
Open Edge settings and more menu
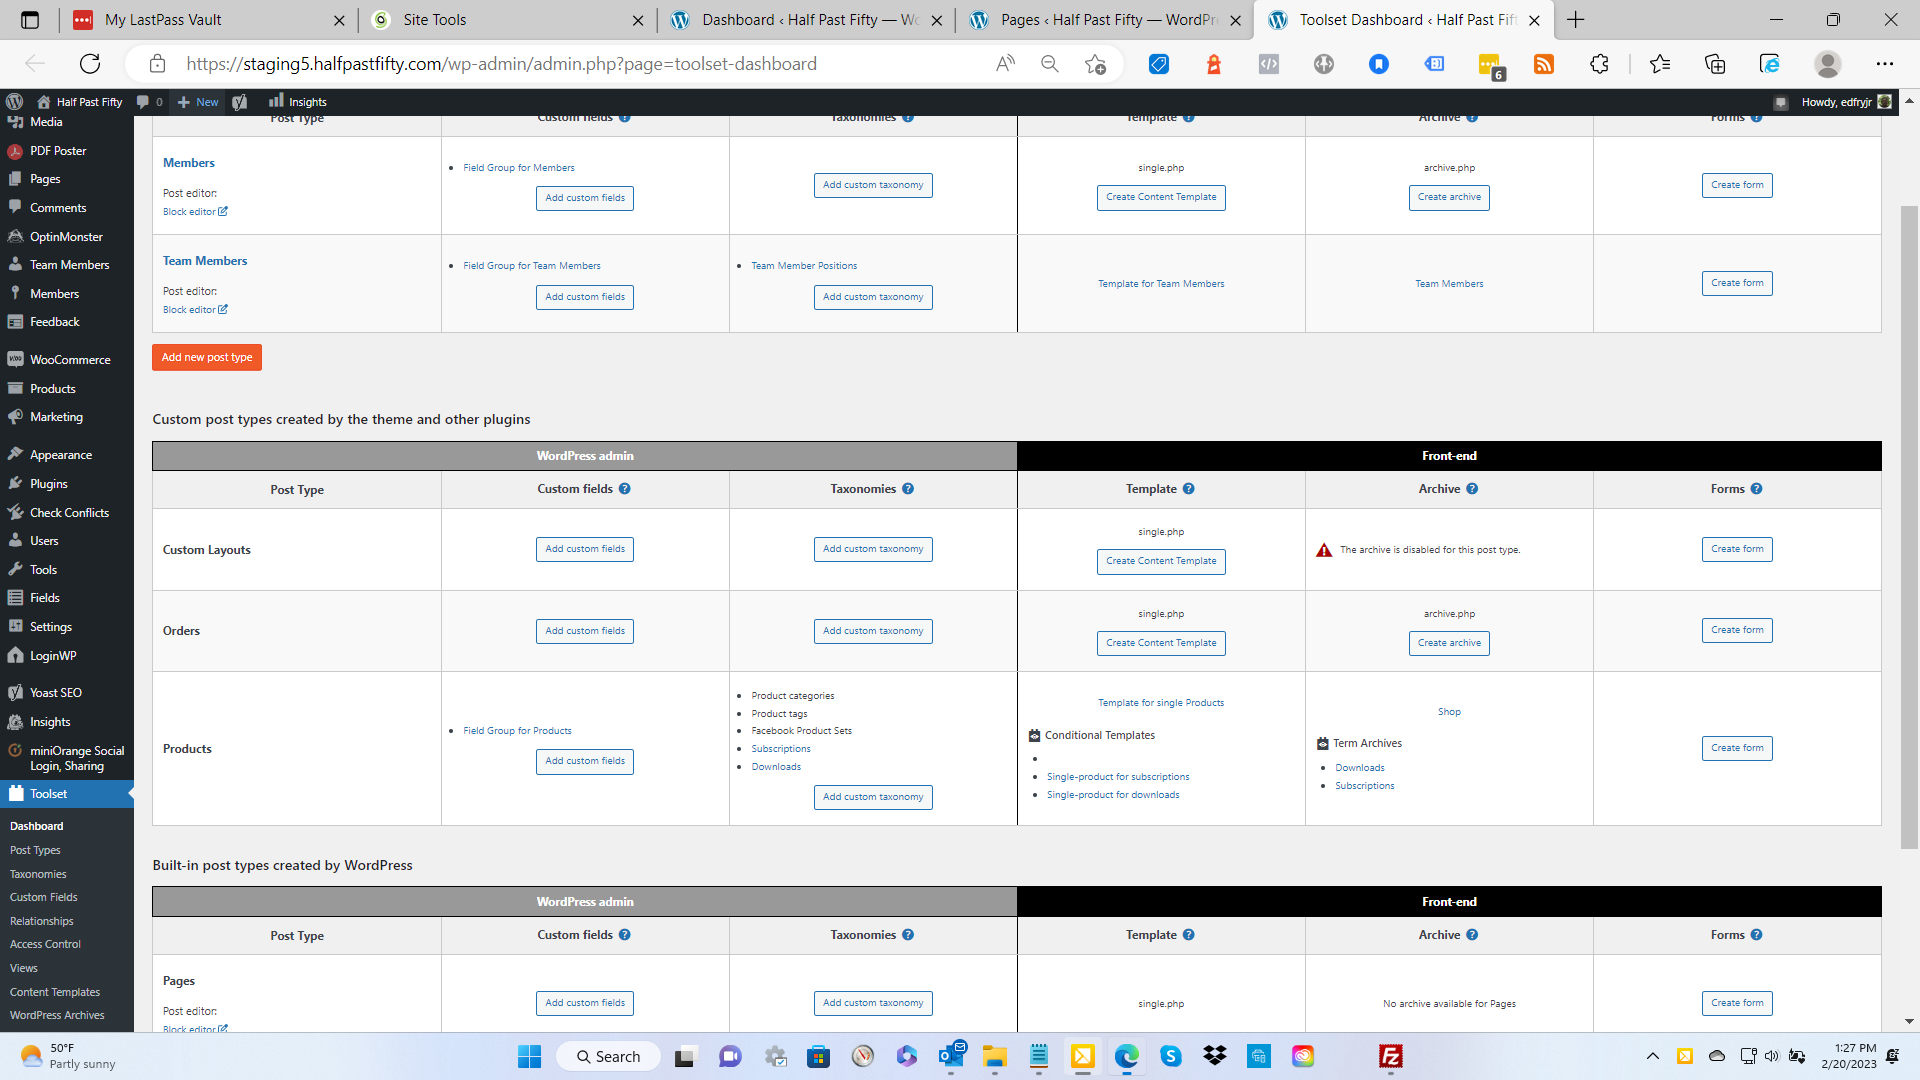click(1885, 64)
